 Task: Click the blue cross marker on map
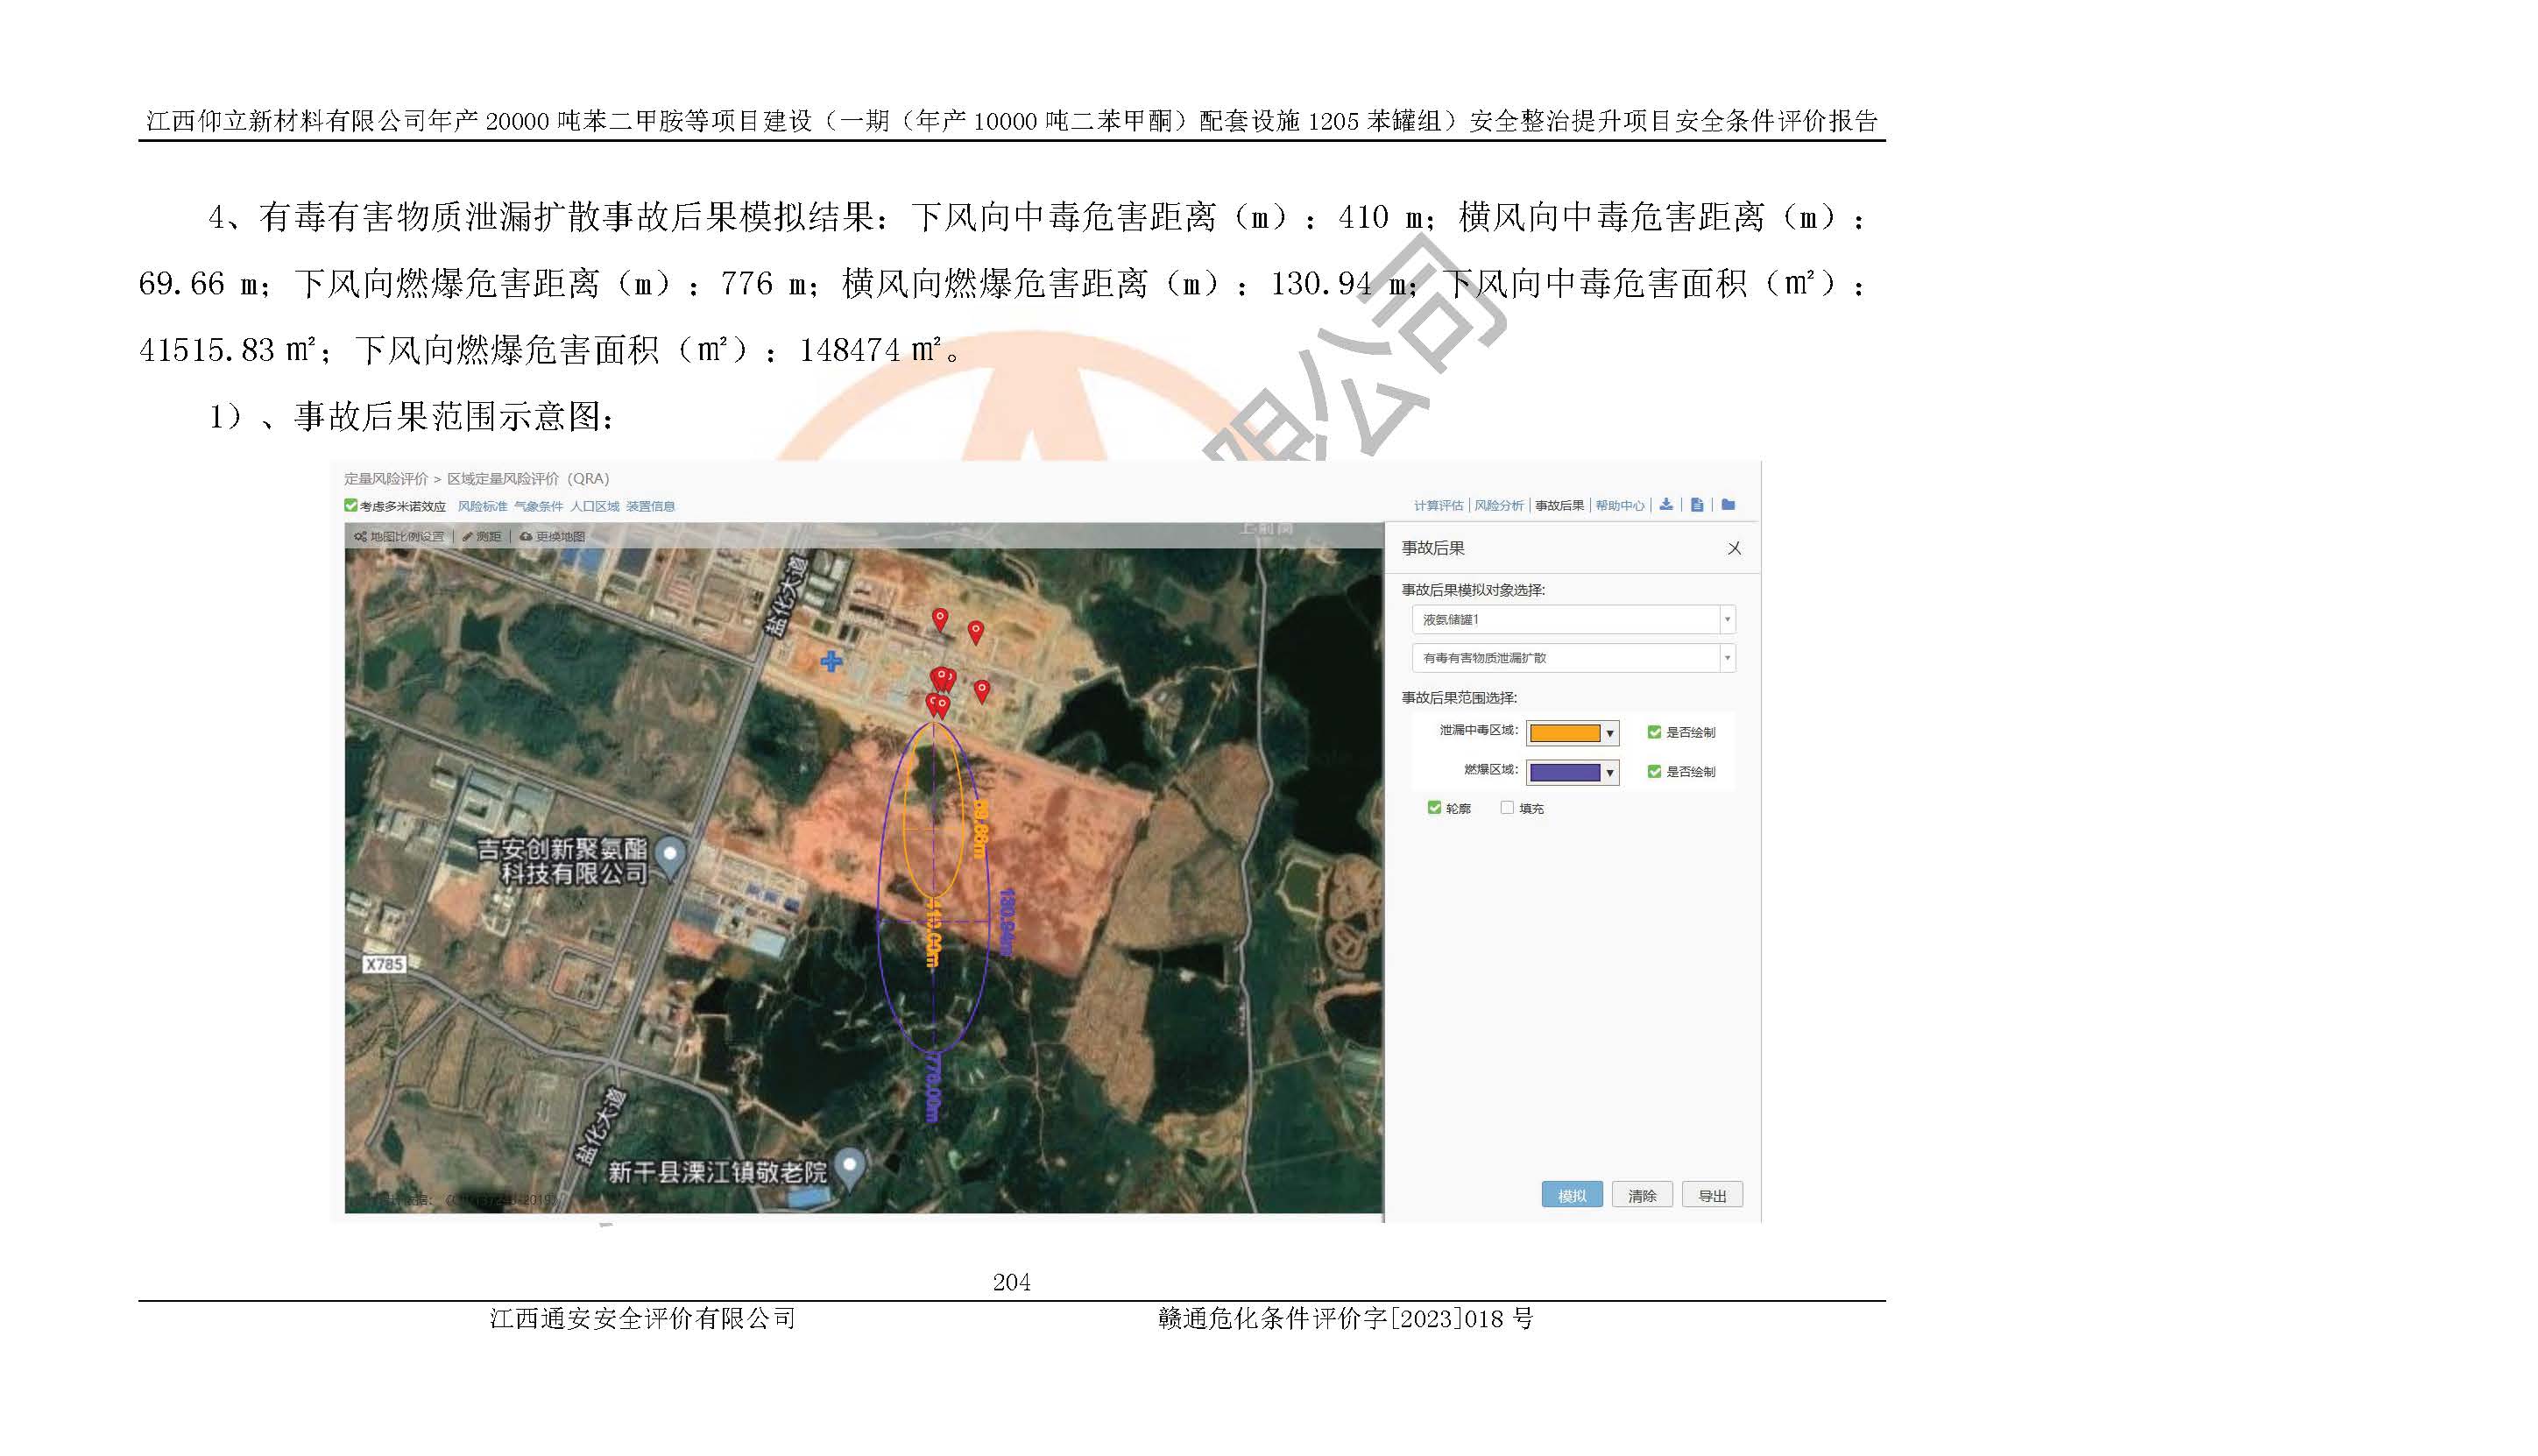tap(831, 661)
